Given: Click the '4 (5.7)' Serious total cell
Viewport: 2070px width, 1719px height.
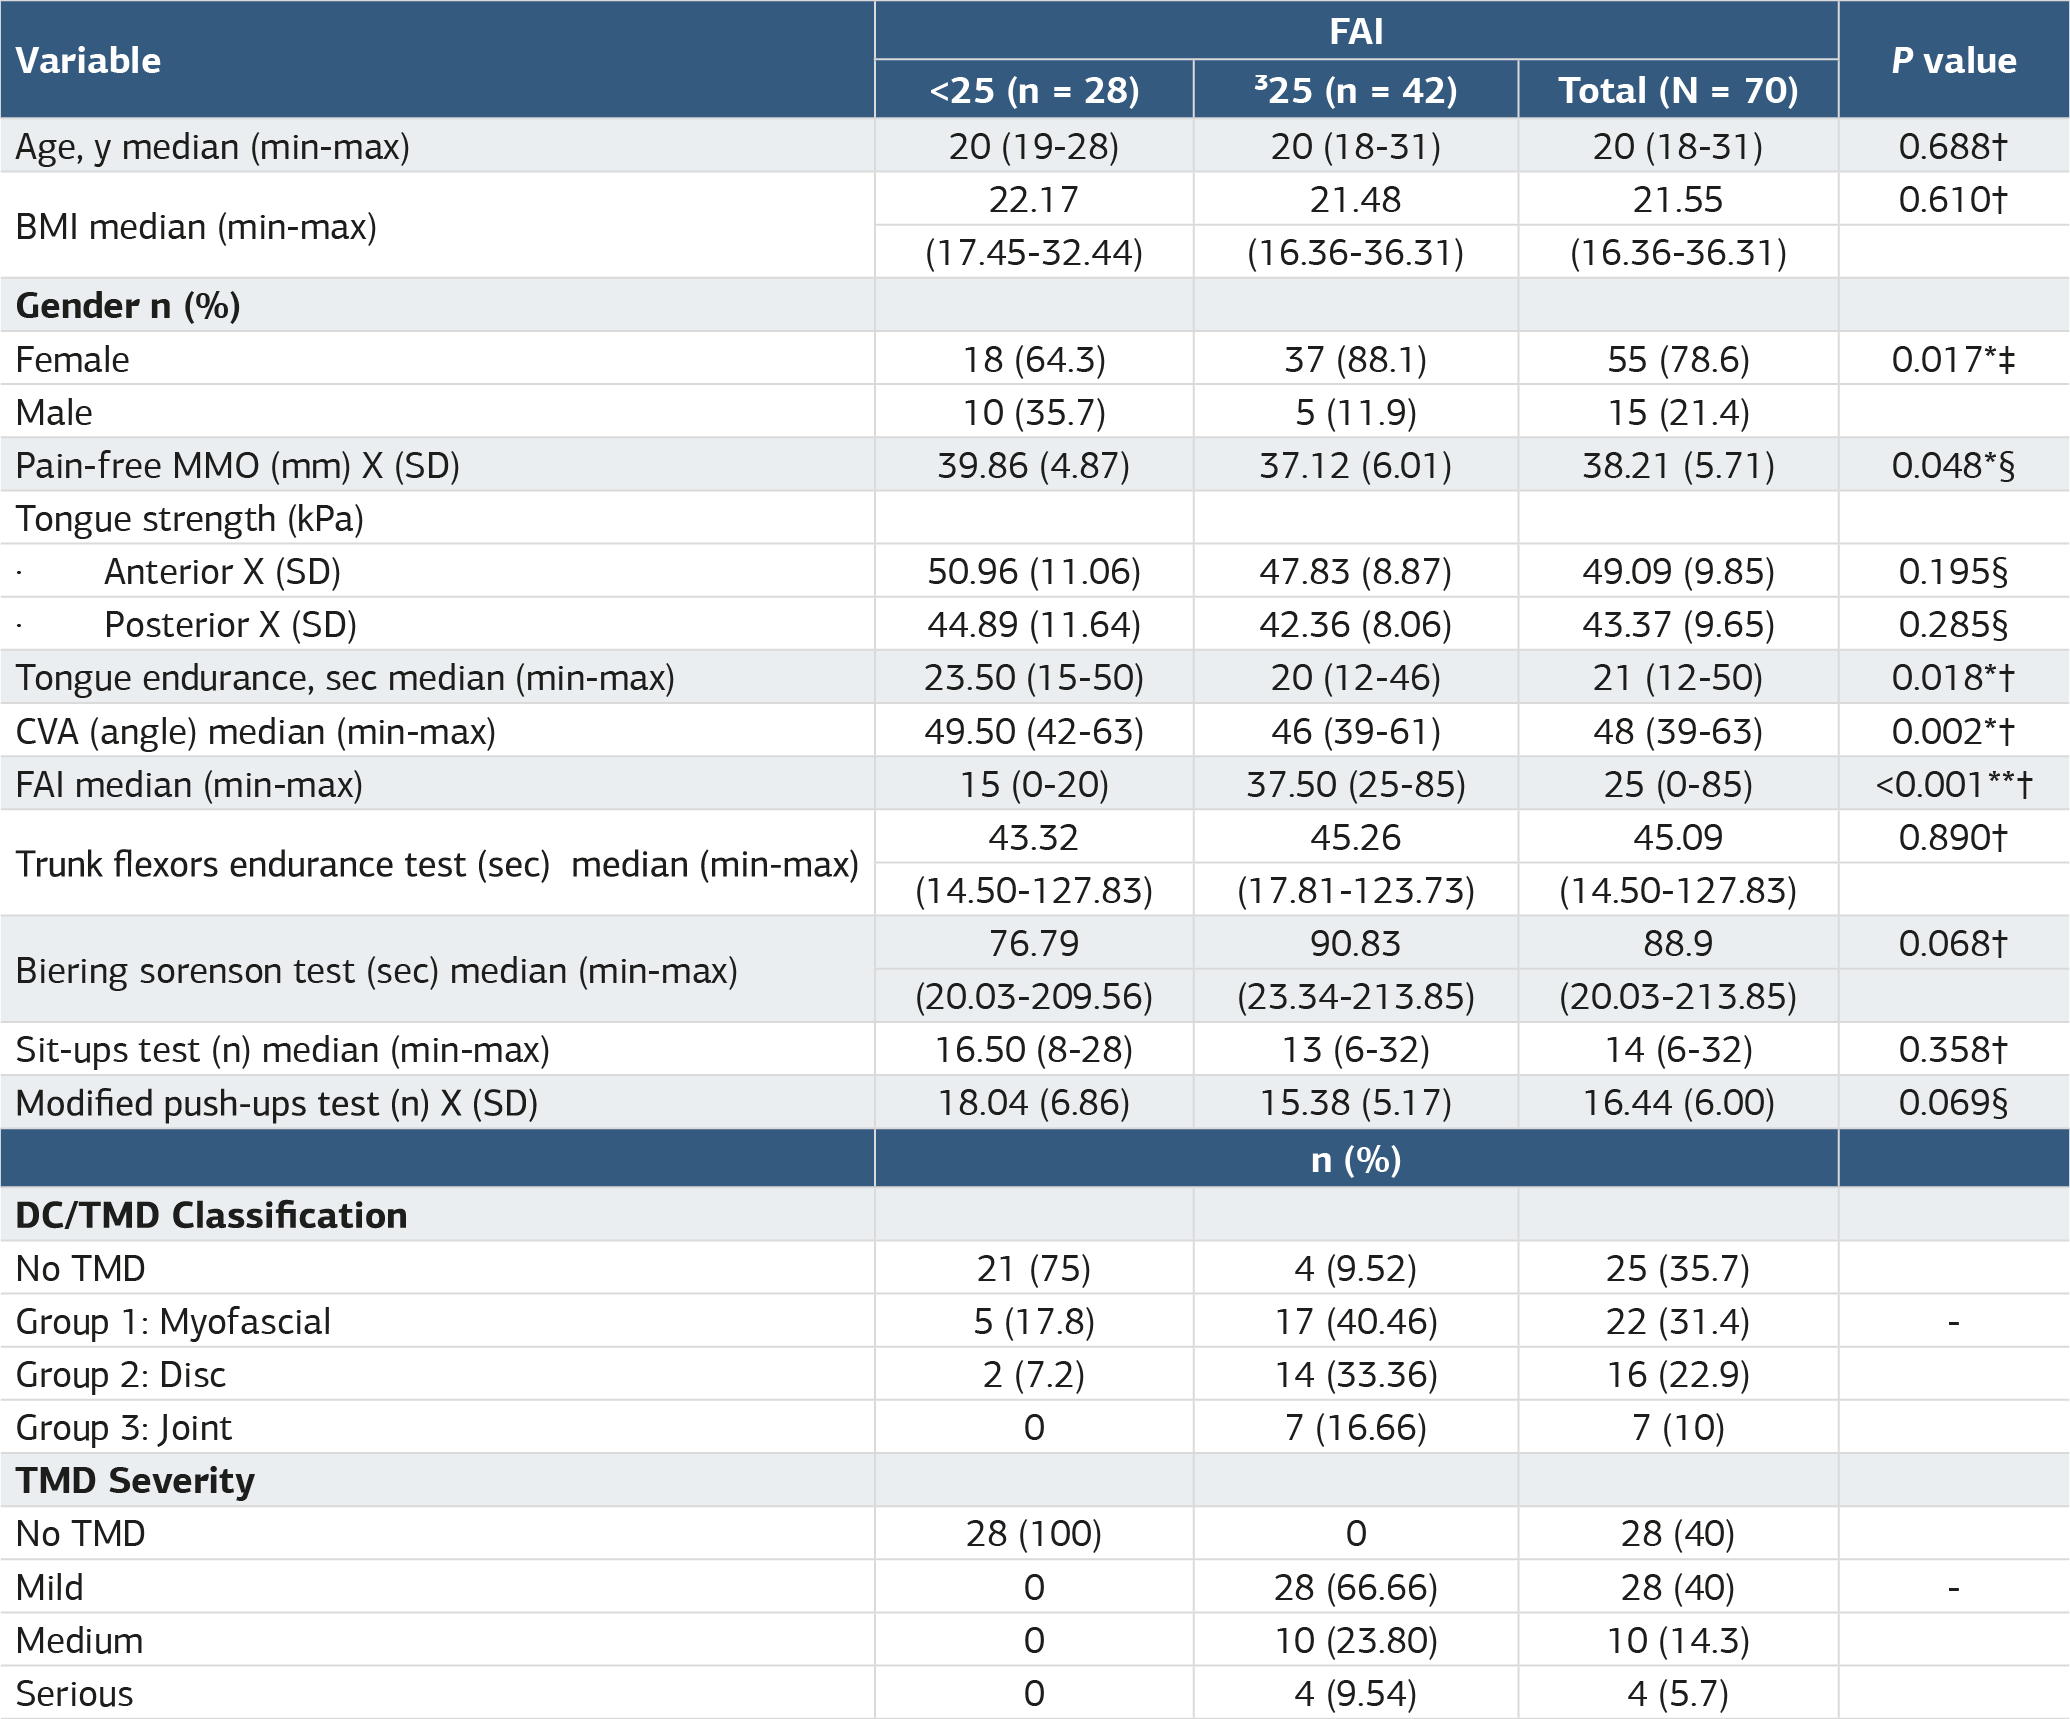Looking at the screenshot, I should pyautogui.click(x=1678, y=1694).
